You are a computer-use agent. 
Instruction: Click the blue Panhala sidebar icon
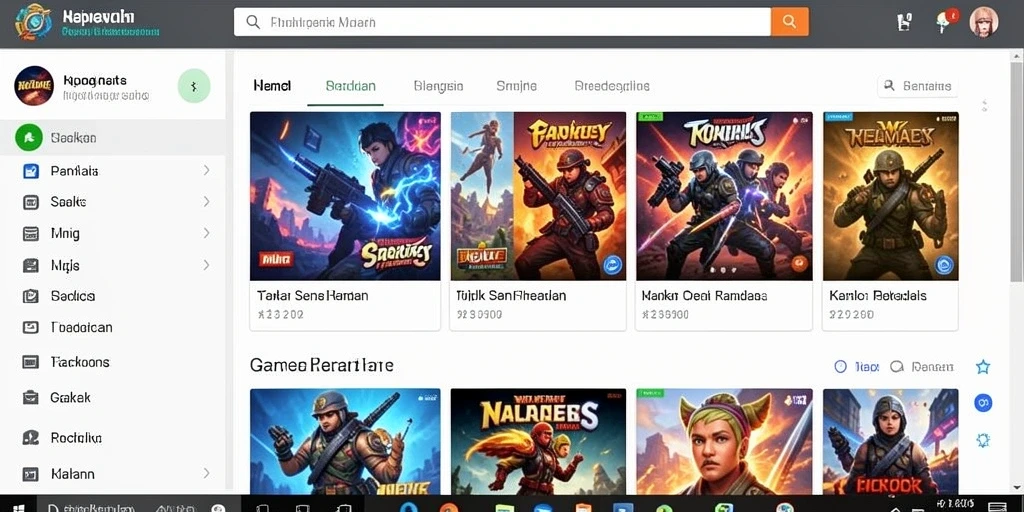[31, 171]
